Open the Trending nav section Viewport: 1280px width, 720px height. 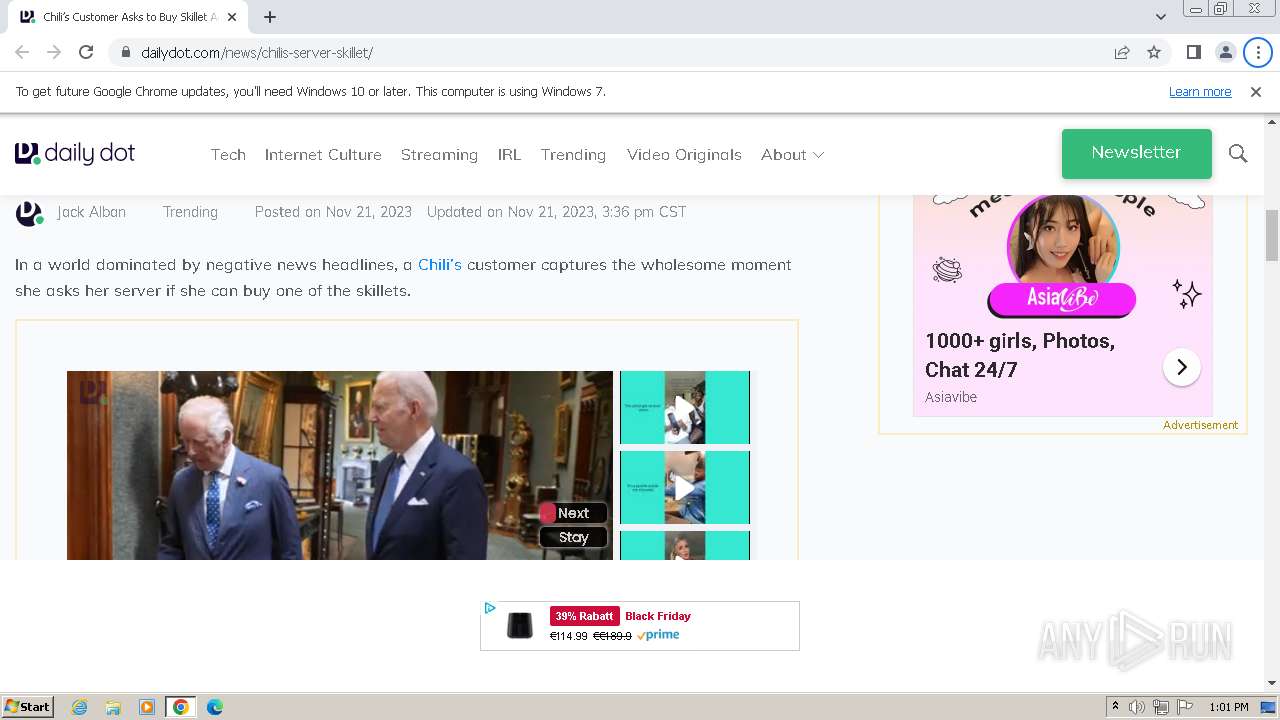(x=573, y=154)
